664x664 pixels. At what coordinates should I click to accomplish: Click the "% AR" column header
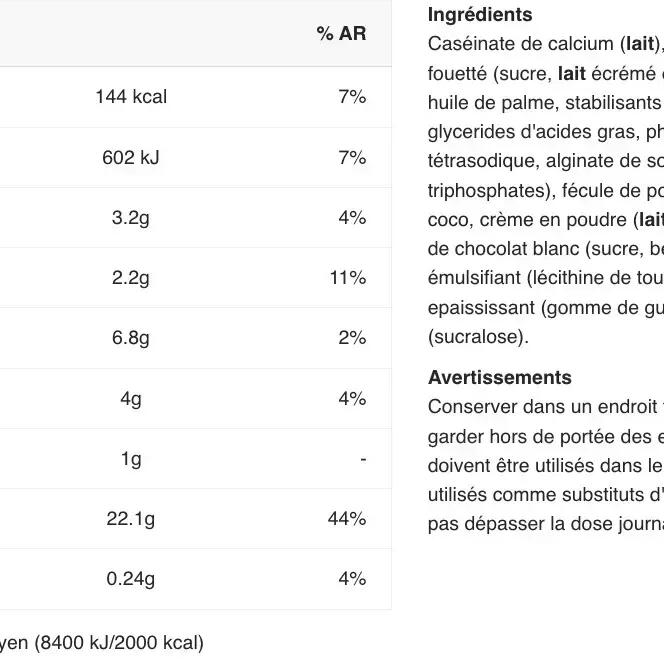click(341, 34)
